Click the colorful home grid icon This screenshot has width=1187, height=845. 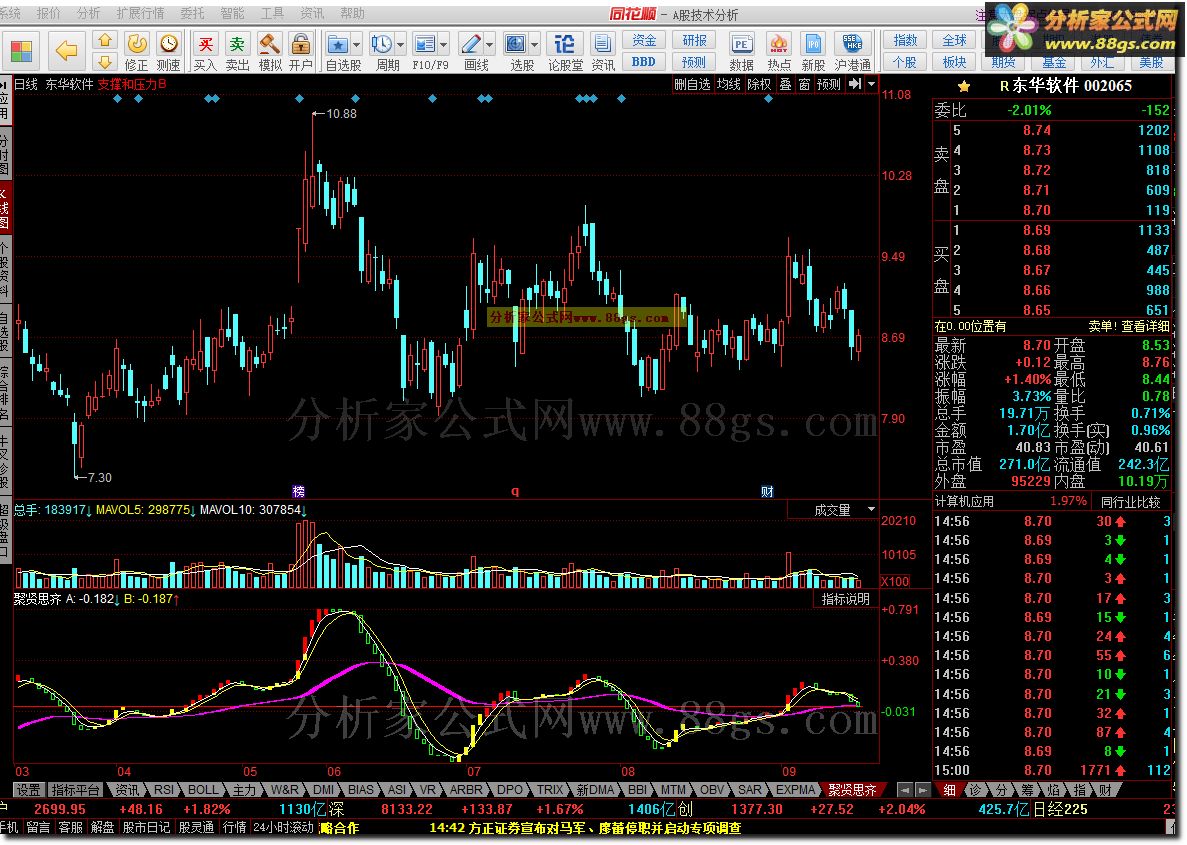(21, 51)
